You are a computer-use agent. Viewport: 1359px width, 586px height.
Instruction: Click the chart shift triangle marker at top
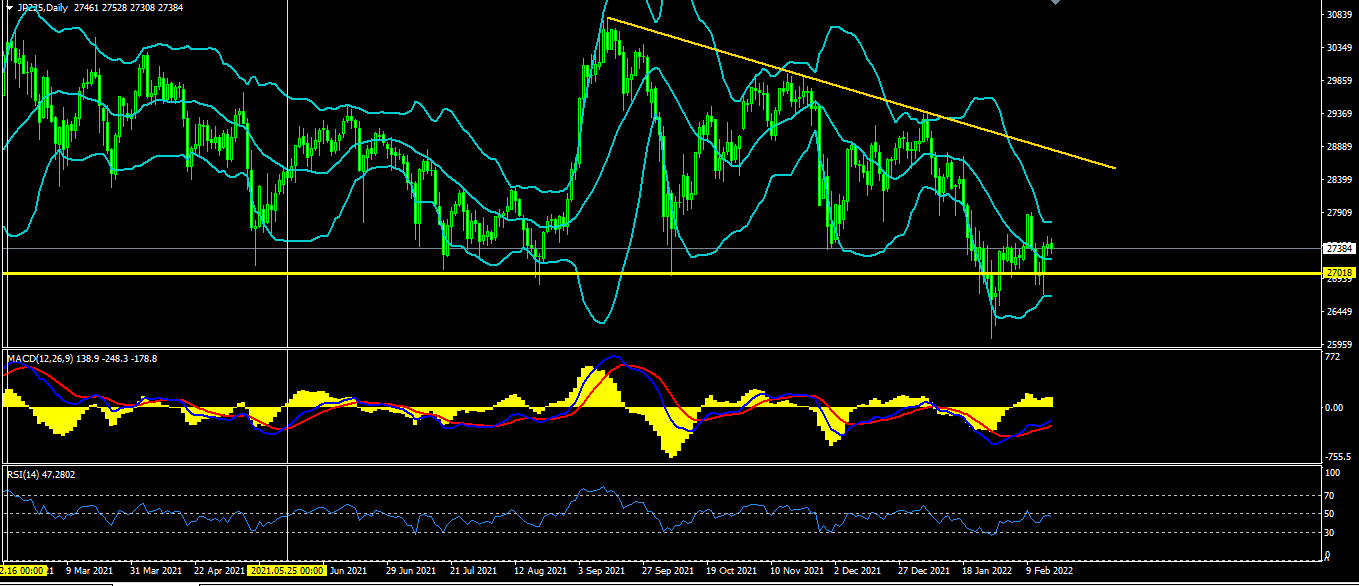(x=1054, y=3)
